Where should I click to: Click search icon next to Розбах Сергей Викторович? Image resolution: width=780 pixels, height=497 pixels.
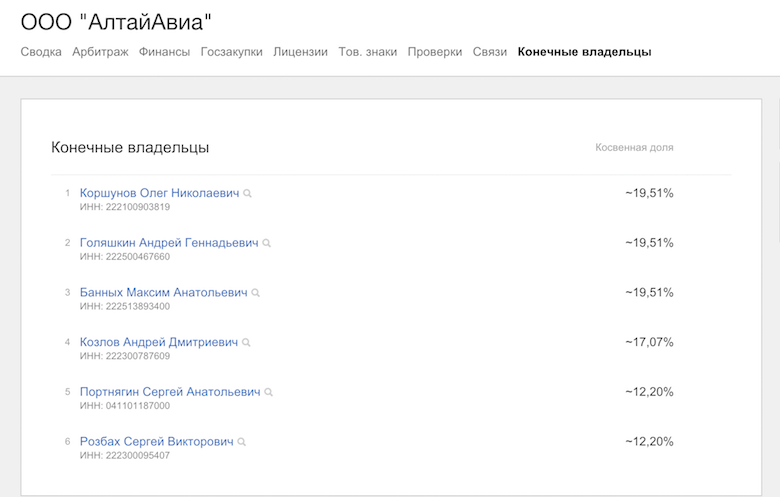pyautogui.click(x=242, y=442)
